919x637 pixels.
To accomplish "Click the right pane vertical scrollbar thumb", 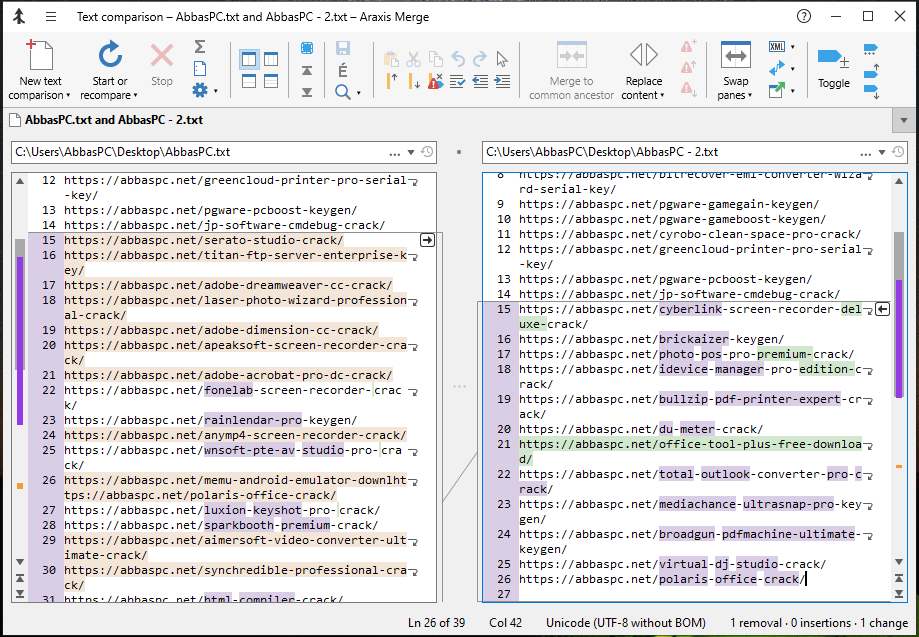I will (899, 314).
